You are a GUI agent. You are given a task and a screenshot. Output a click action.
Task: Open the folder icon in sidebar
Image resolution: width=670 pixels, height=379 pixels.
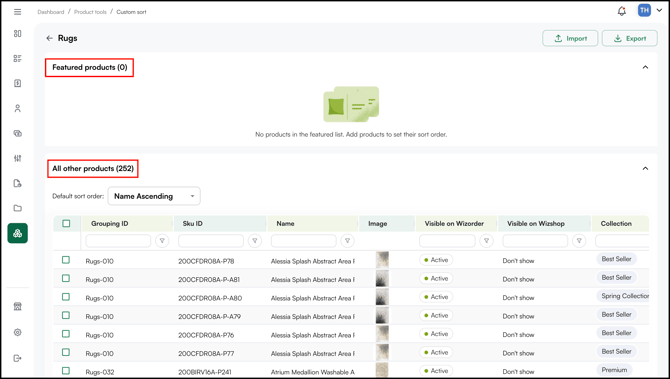(18, 208)
